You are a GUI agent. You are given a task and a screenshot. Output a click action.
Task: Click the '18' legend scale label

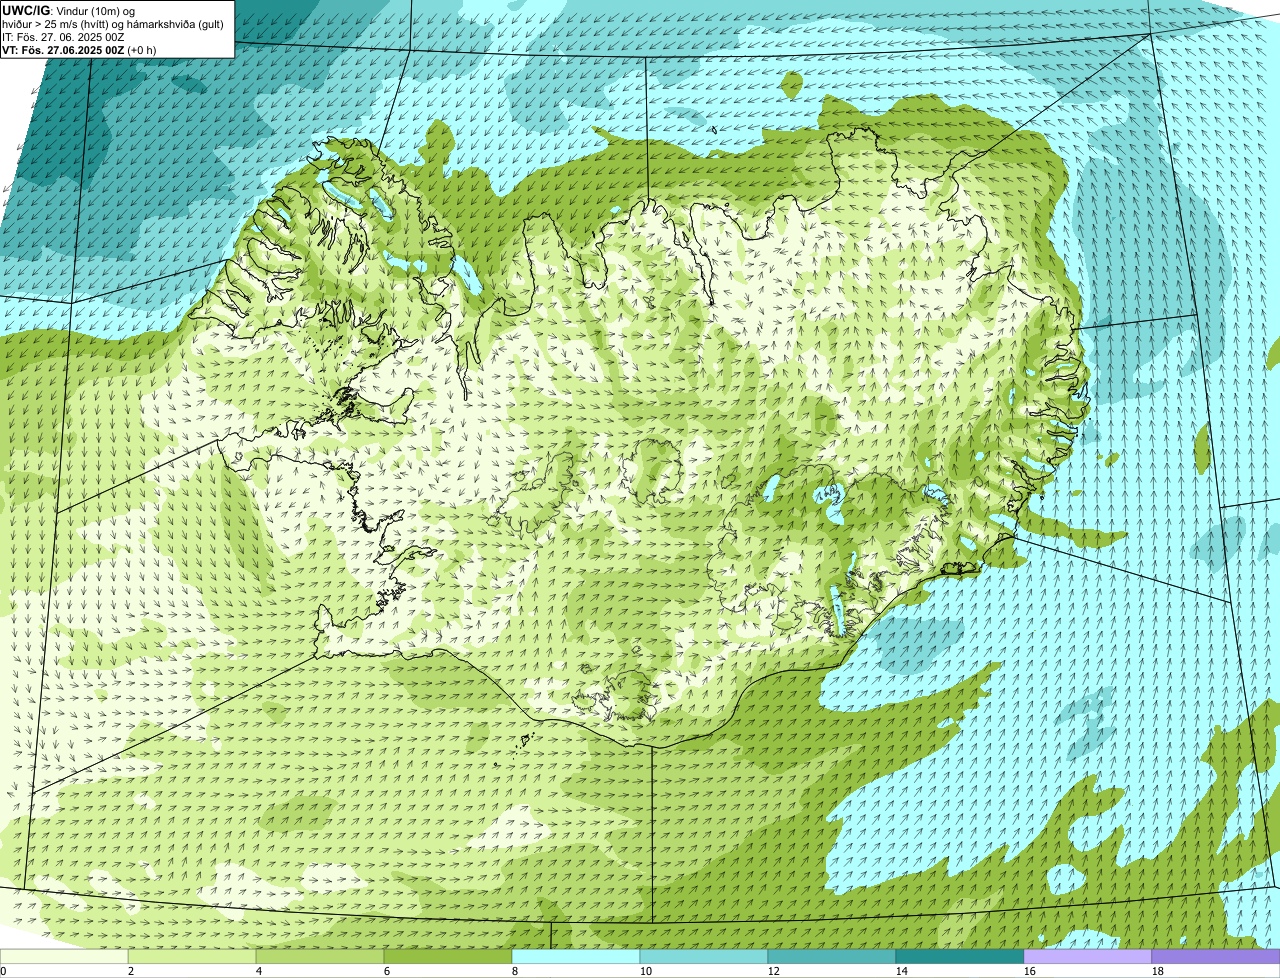[1158, 971]
